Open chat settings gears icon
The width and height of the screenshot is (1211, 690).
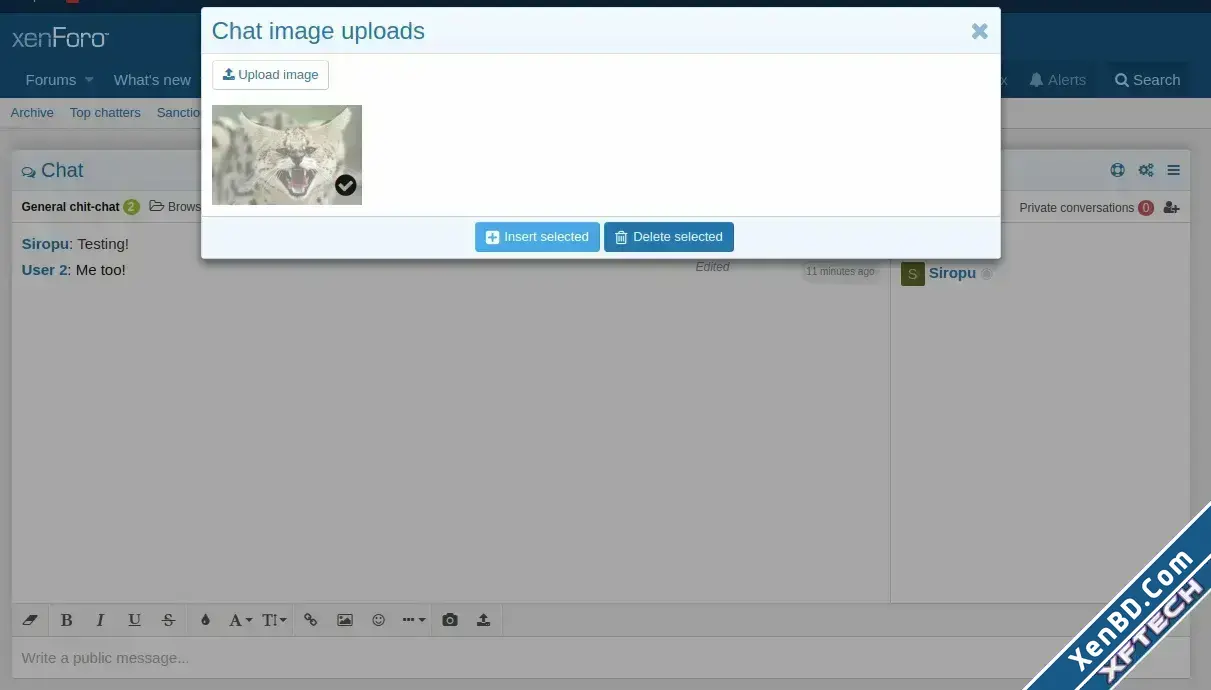(1146, 170)
